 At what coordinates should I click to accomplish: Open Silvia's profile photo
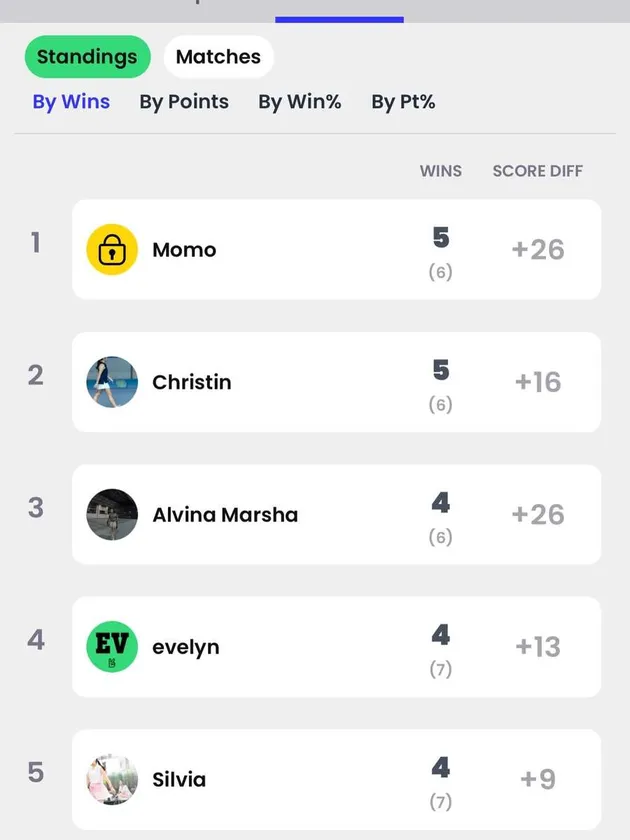pyautogui.click(x=112, y=779)
